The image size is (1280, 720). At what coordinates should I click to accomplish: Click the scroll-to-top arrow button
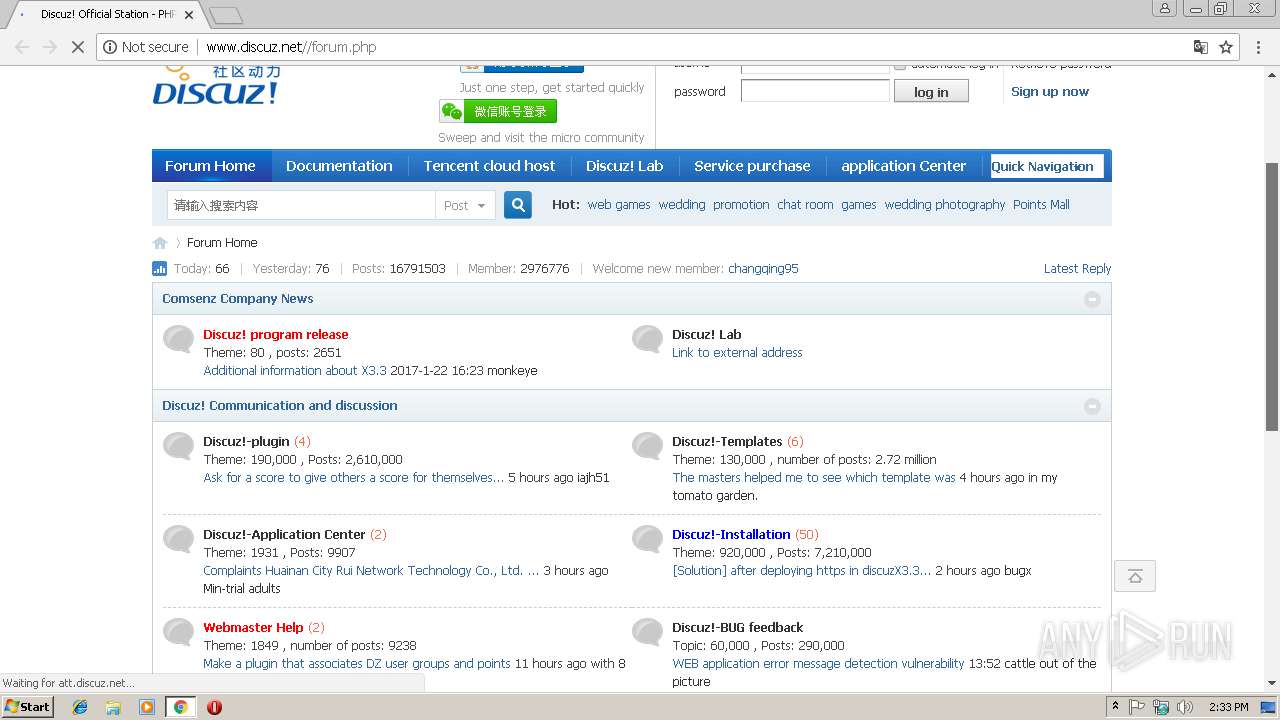[1135, 576]
